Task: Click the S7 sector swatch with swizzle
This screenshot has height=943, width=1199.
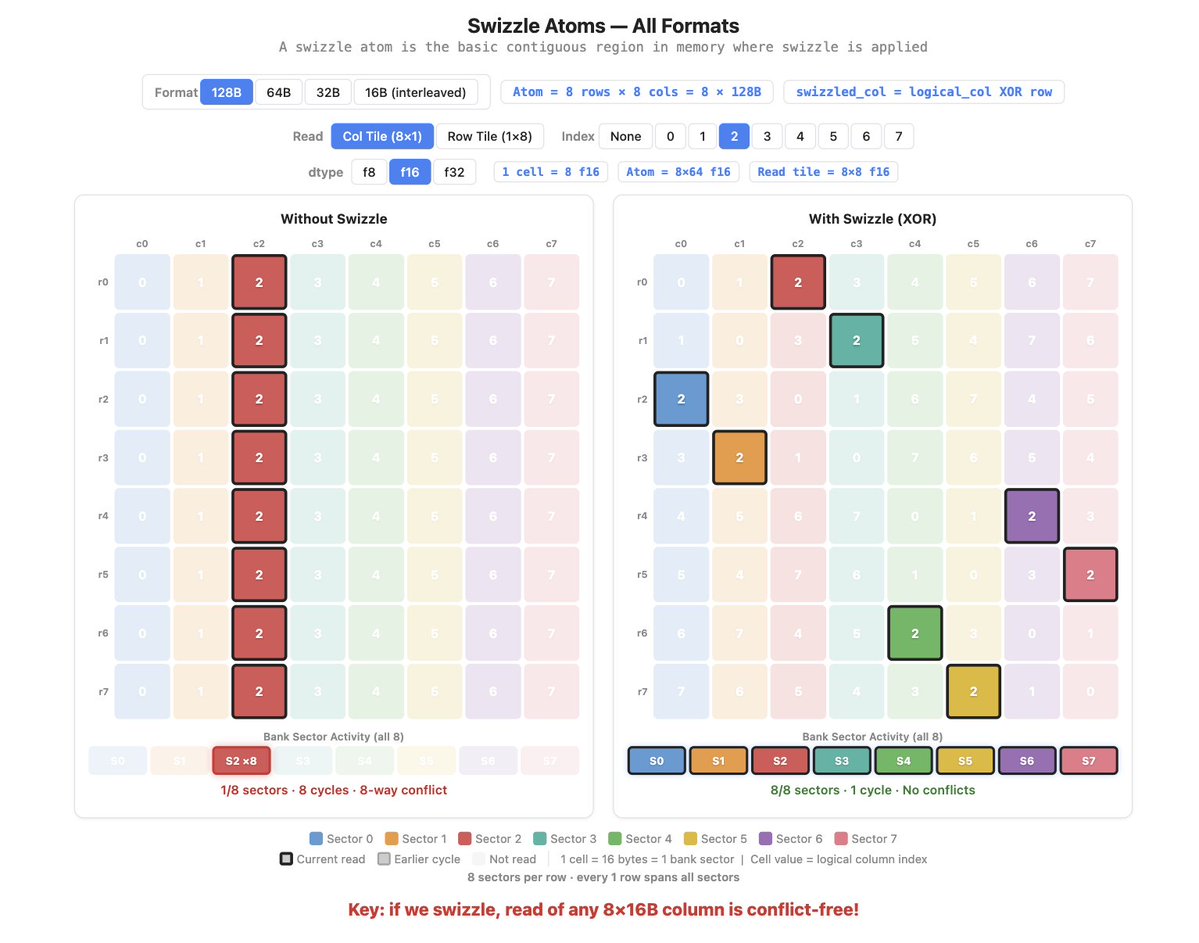Action: [x=1089, y=761]
